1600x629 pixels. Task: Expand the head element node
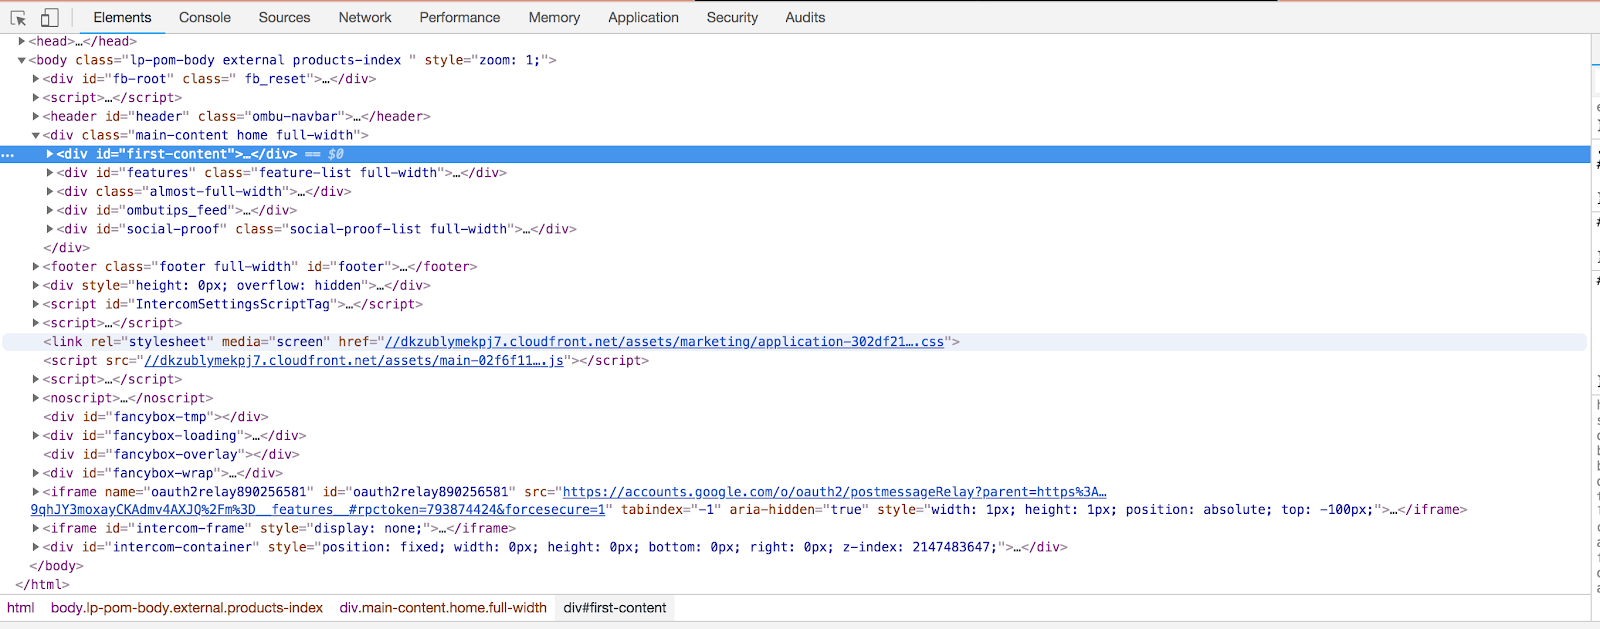point(21,41)
